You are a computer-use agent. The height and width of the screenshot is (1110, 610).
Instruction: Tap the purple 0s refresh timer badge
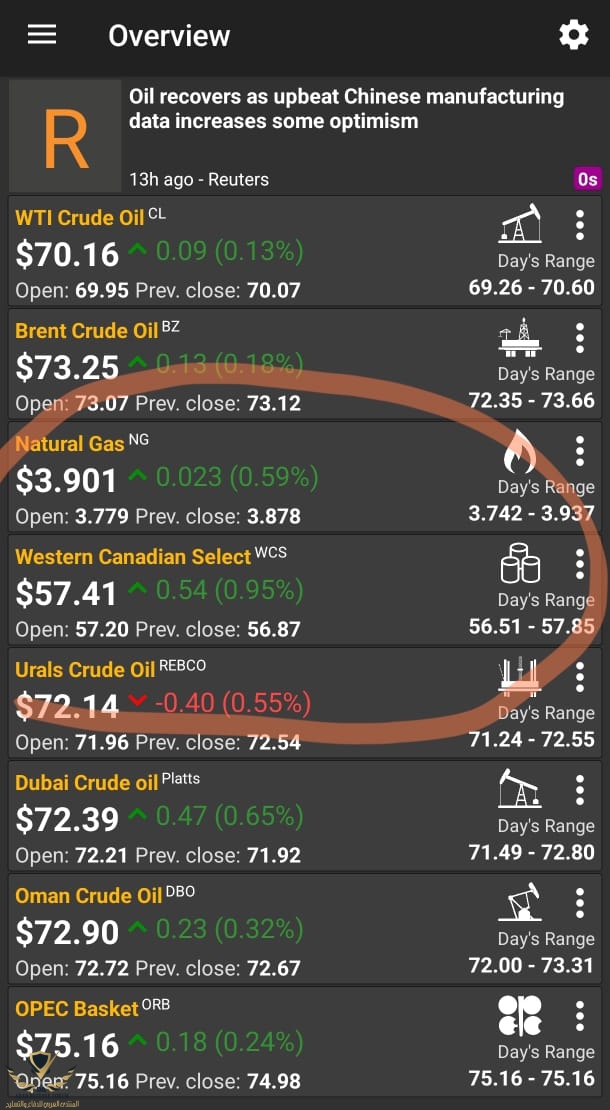click(587, 179)
